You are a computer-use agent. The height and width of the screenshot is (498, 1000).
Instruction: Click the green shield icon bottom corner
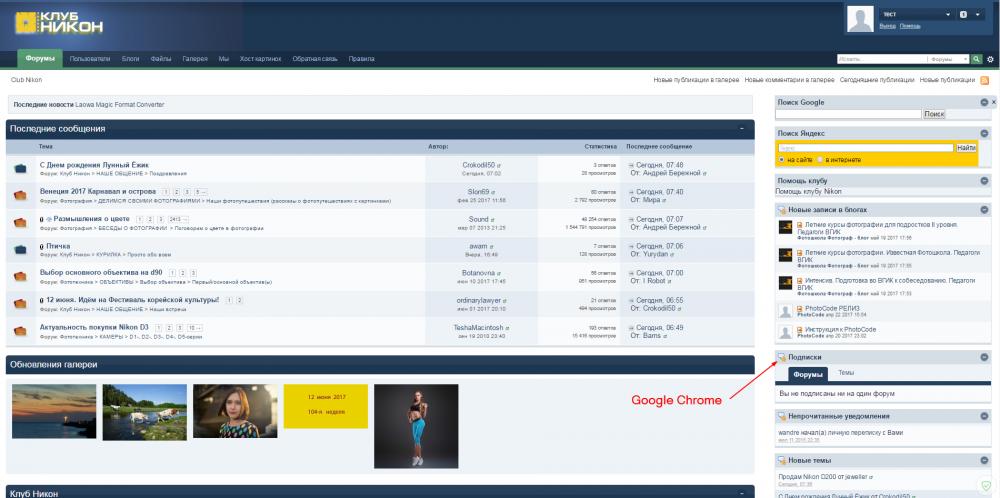tap(986, 486)
